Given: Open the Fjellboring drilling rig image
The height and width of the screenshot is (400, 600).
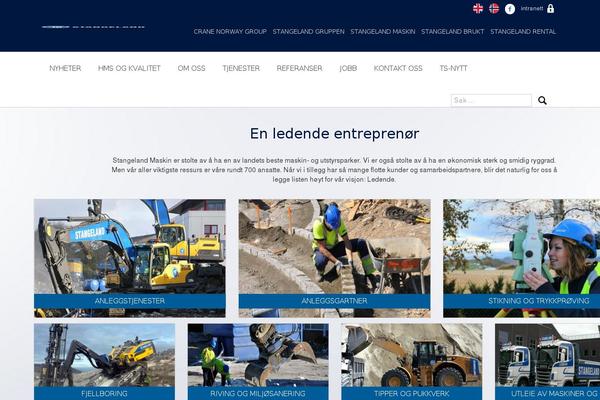Looking at the screenshot, I should (x=104, y=355).
